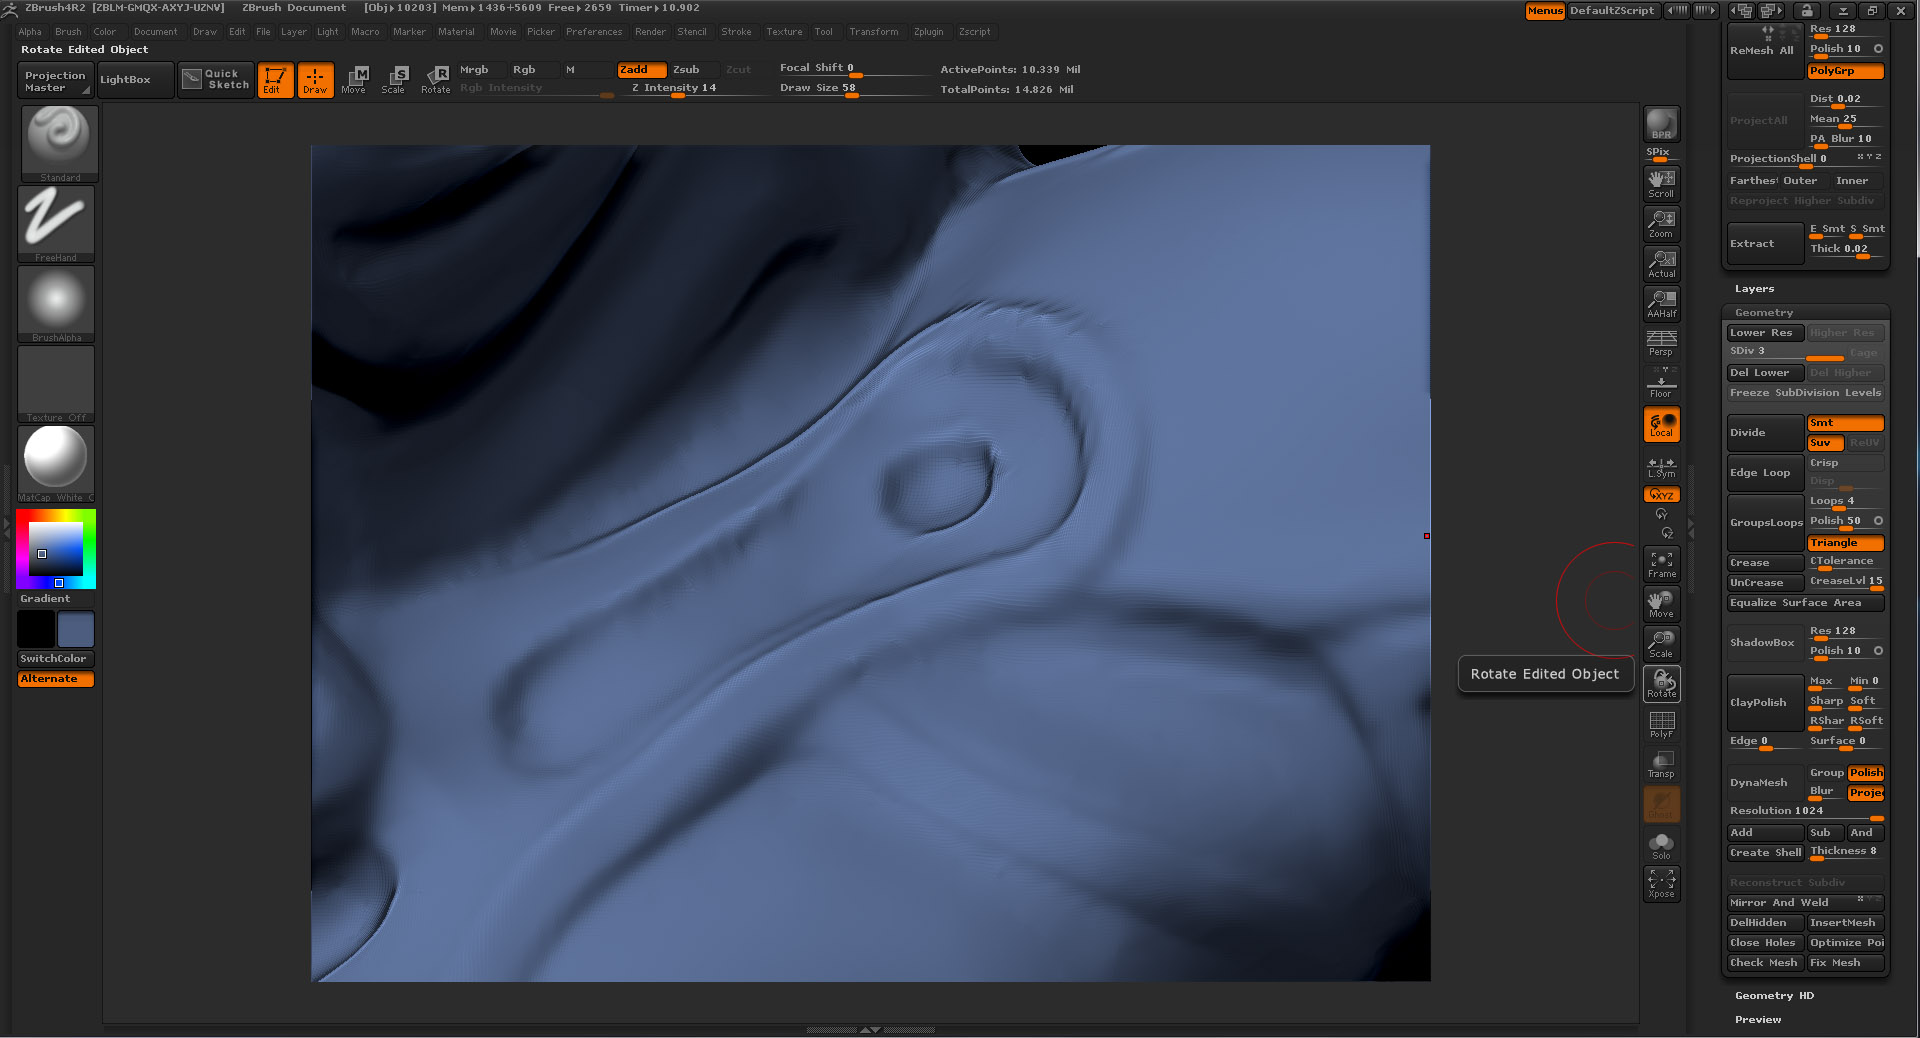The height and width of the screenshot is (1038, 1920).
Task: Open the FreeHand stroke selector
Action: pos(55,218)
